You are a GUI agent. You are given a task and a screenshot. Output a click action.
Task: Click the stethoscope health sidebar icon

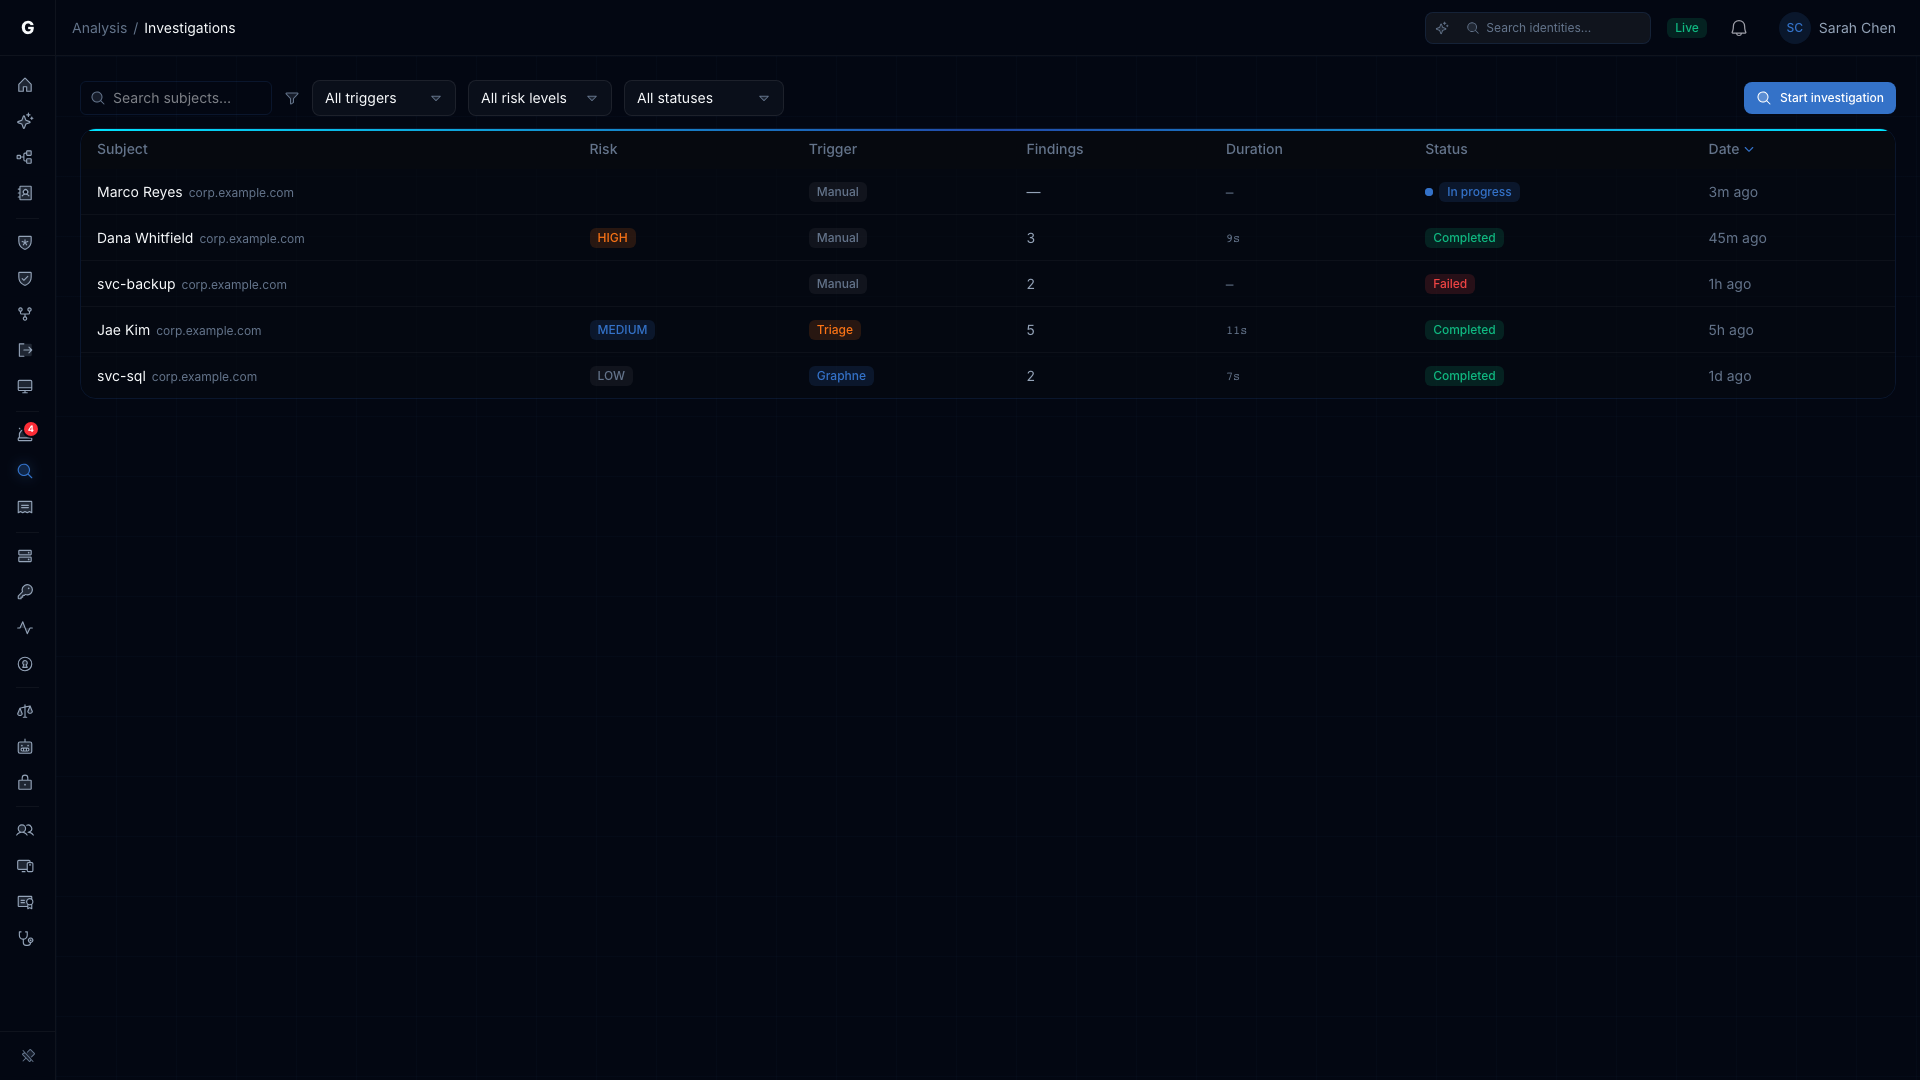coord(25,938)
